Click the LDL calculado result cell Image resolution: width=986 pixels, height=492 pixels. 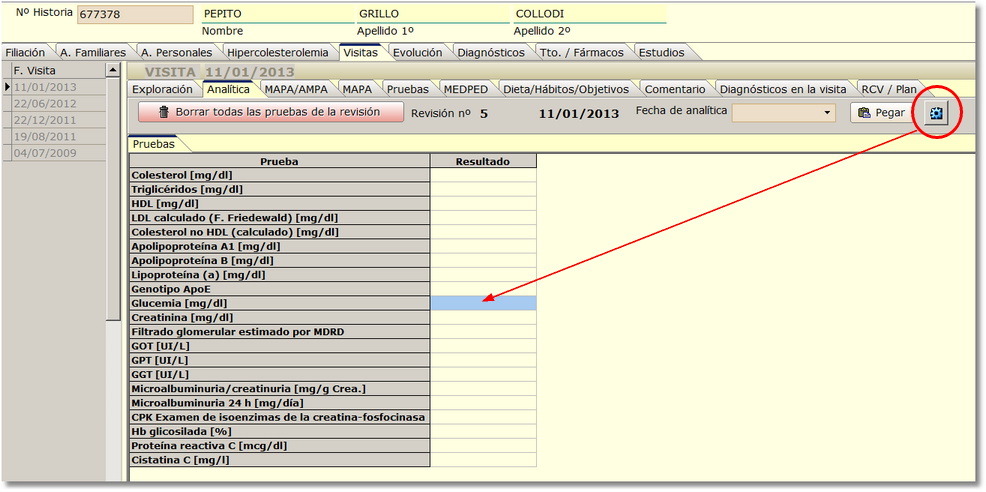[x=484, y=218]
